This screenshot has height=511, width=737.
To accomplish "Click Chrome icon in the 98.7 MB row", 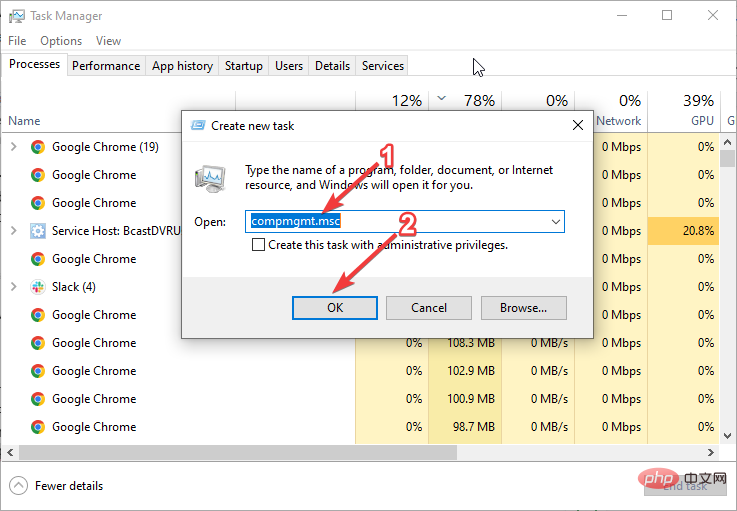I will (x=38, y=427).
